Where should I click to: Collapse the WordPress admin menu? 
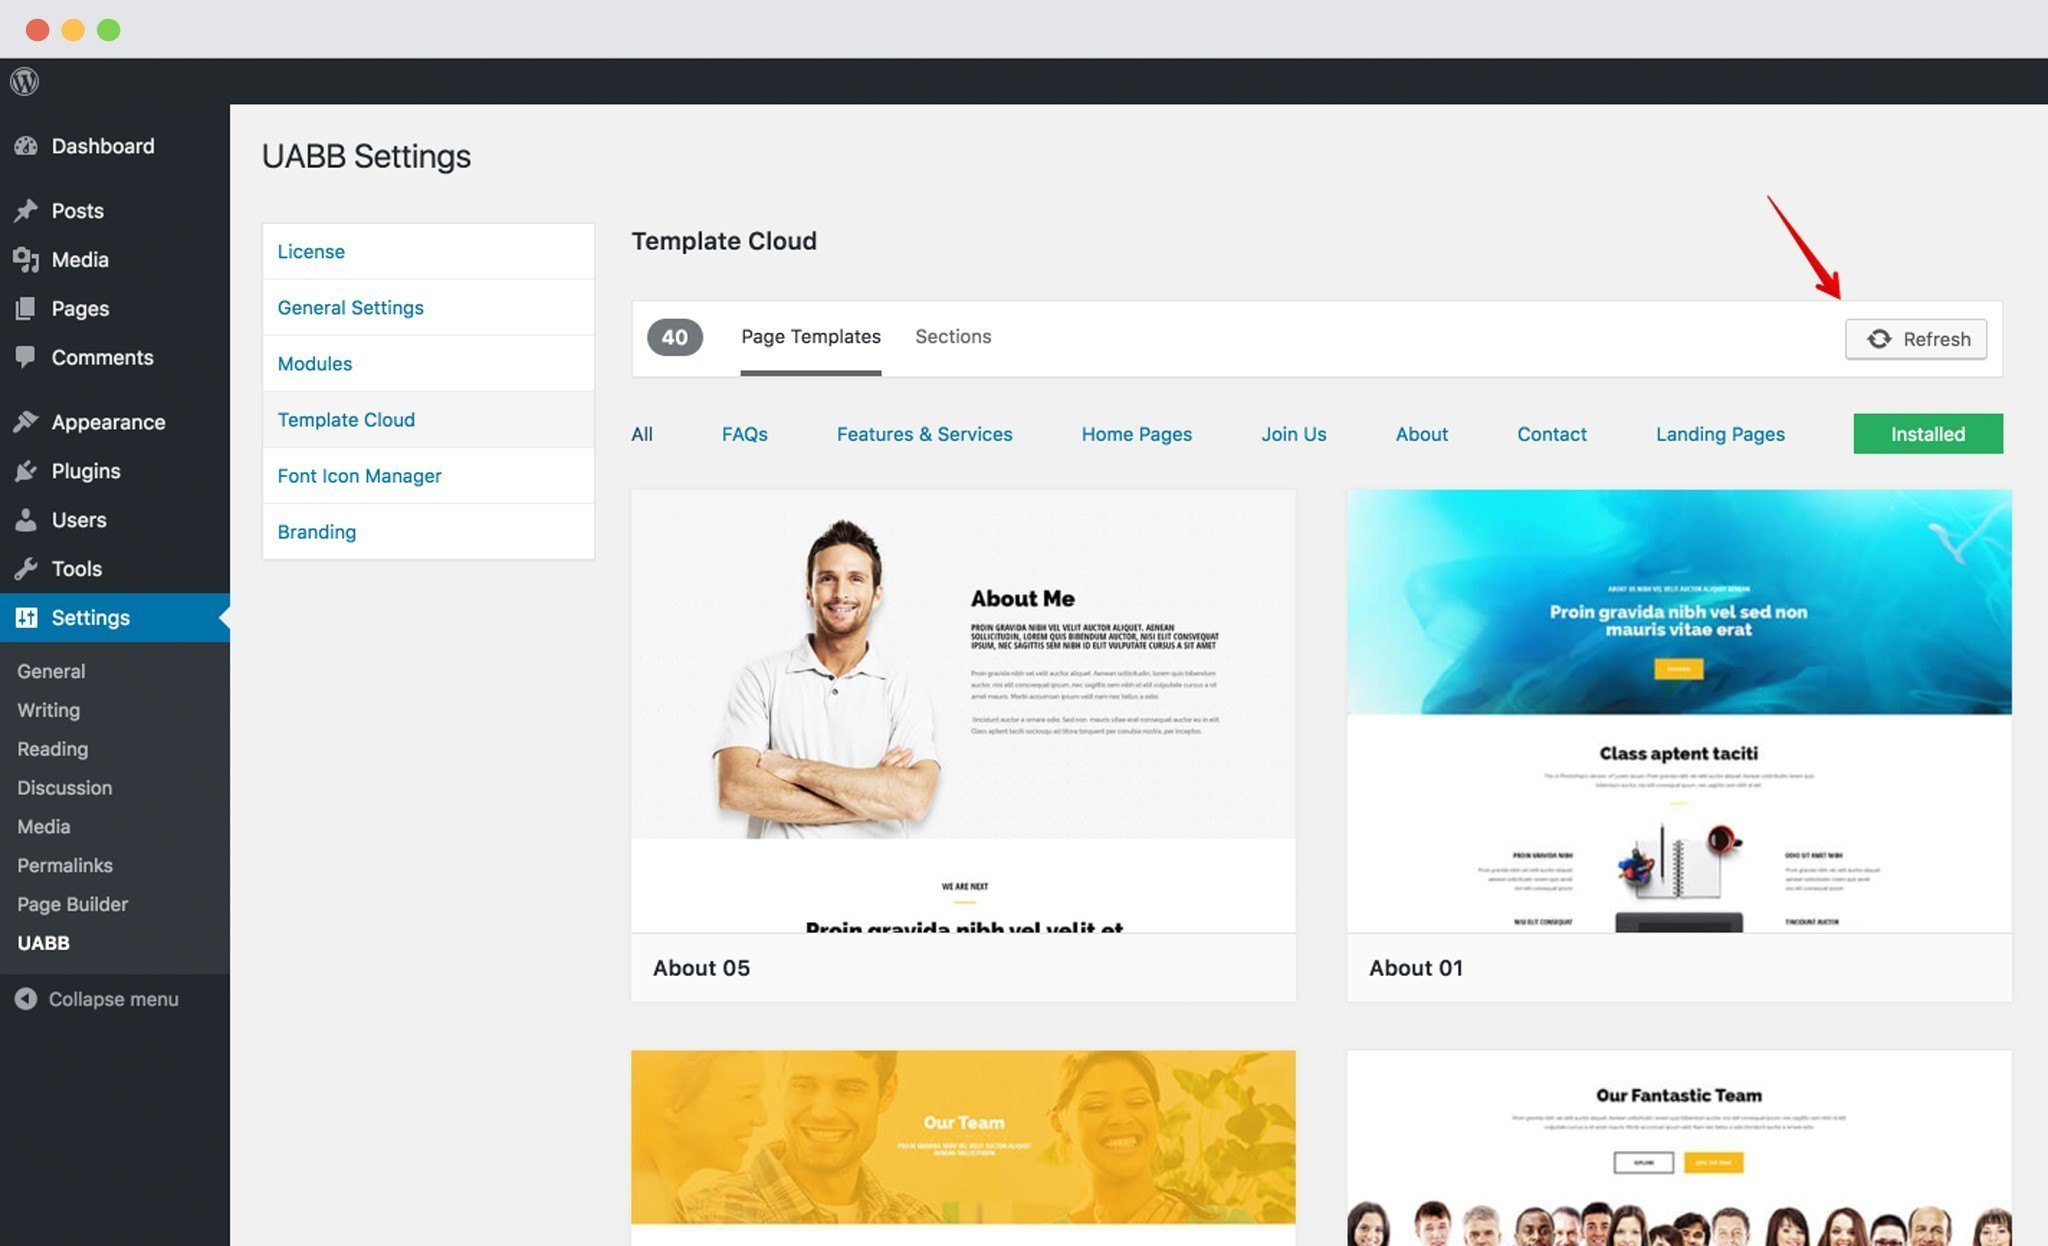[111, 1000]
